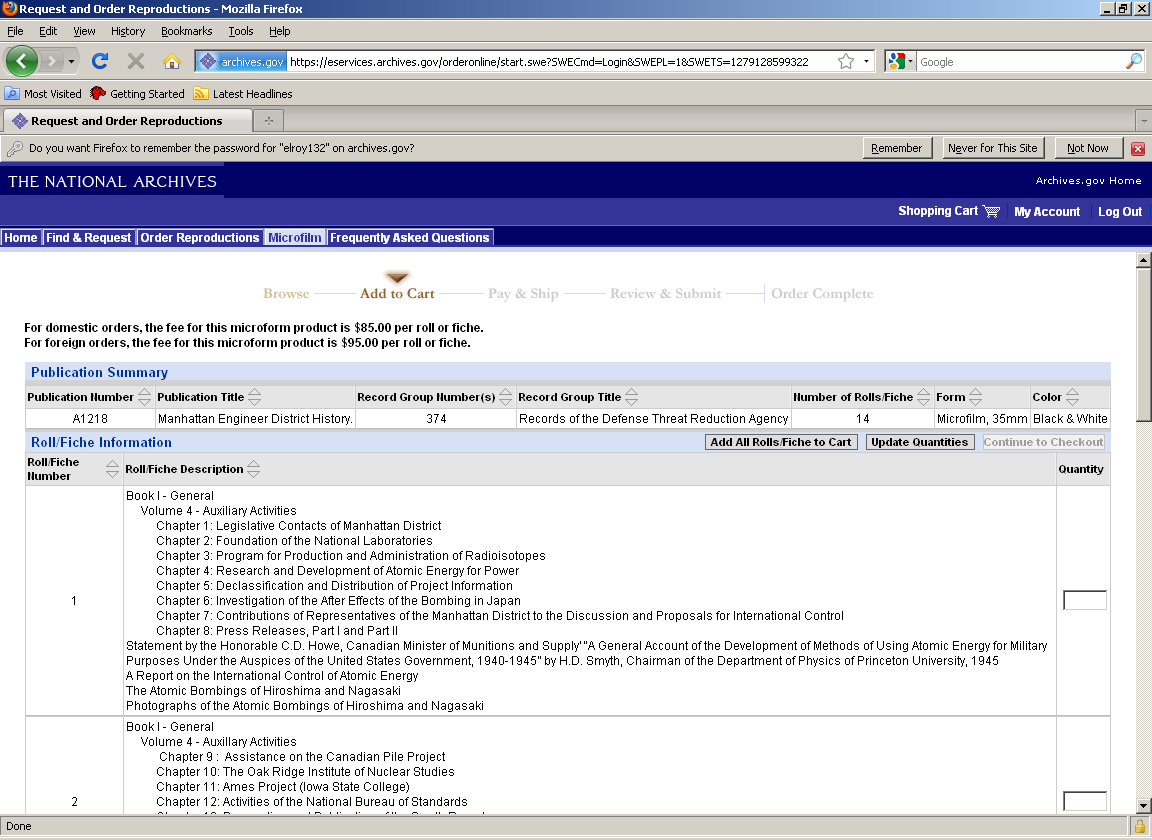This screenshot has height=840, width=1152.
Task: Click the key icon in notification bar
Action: (15, 148)
